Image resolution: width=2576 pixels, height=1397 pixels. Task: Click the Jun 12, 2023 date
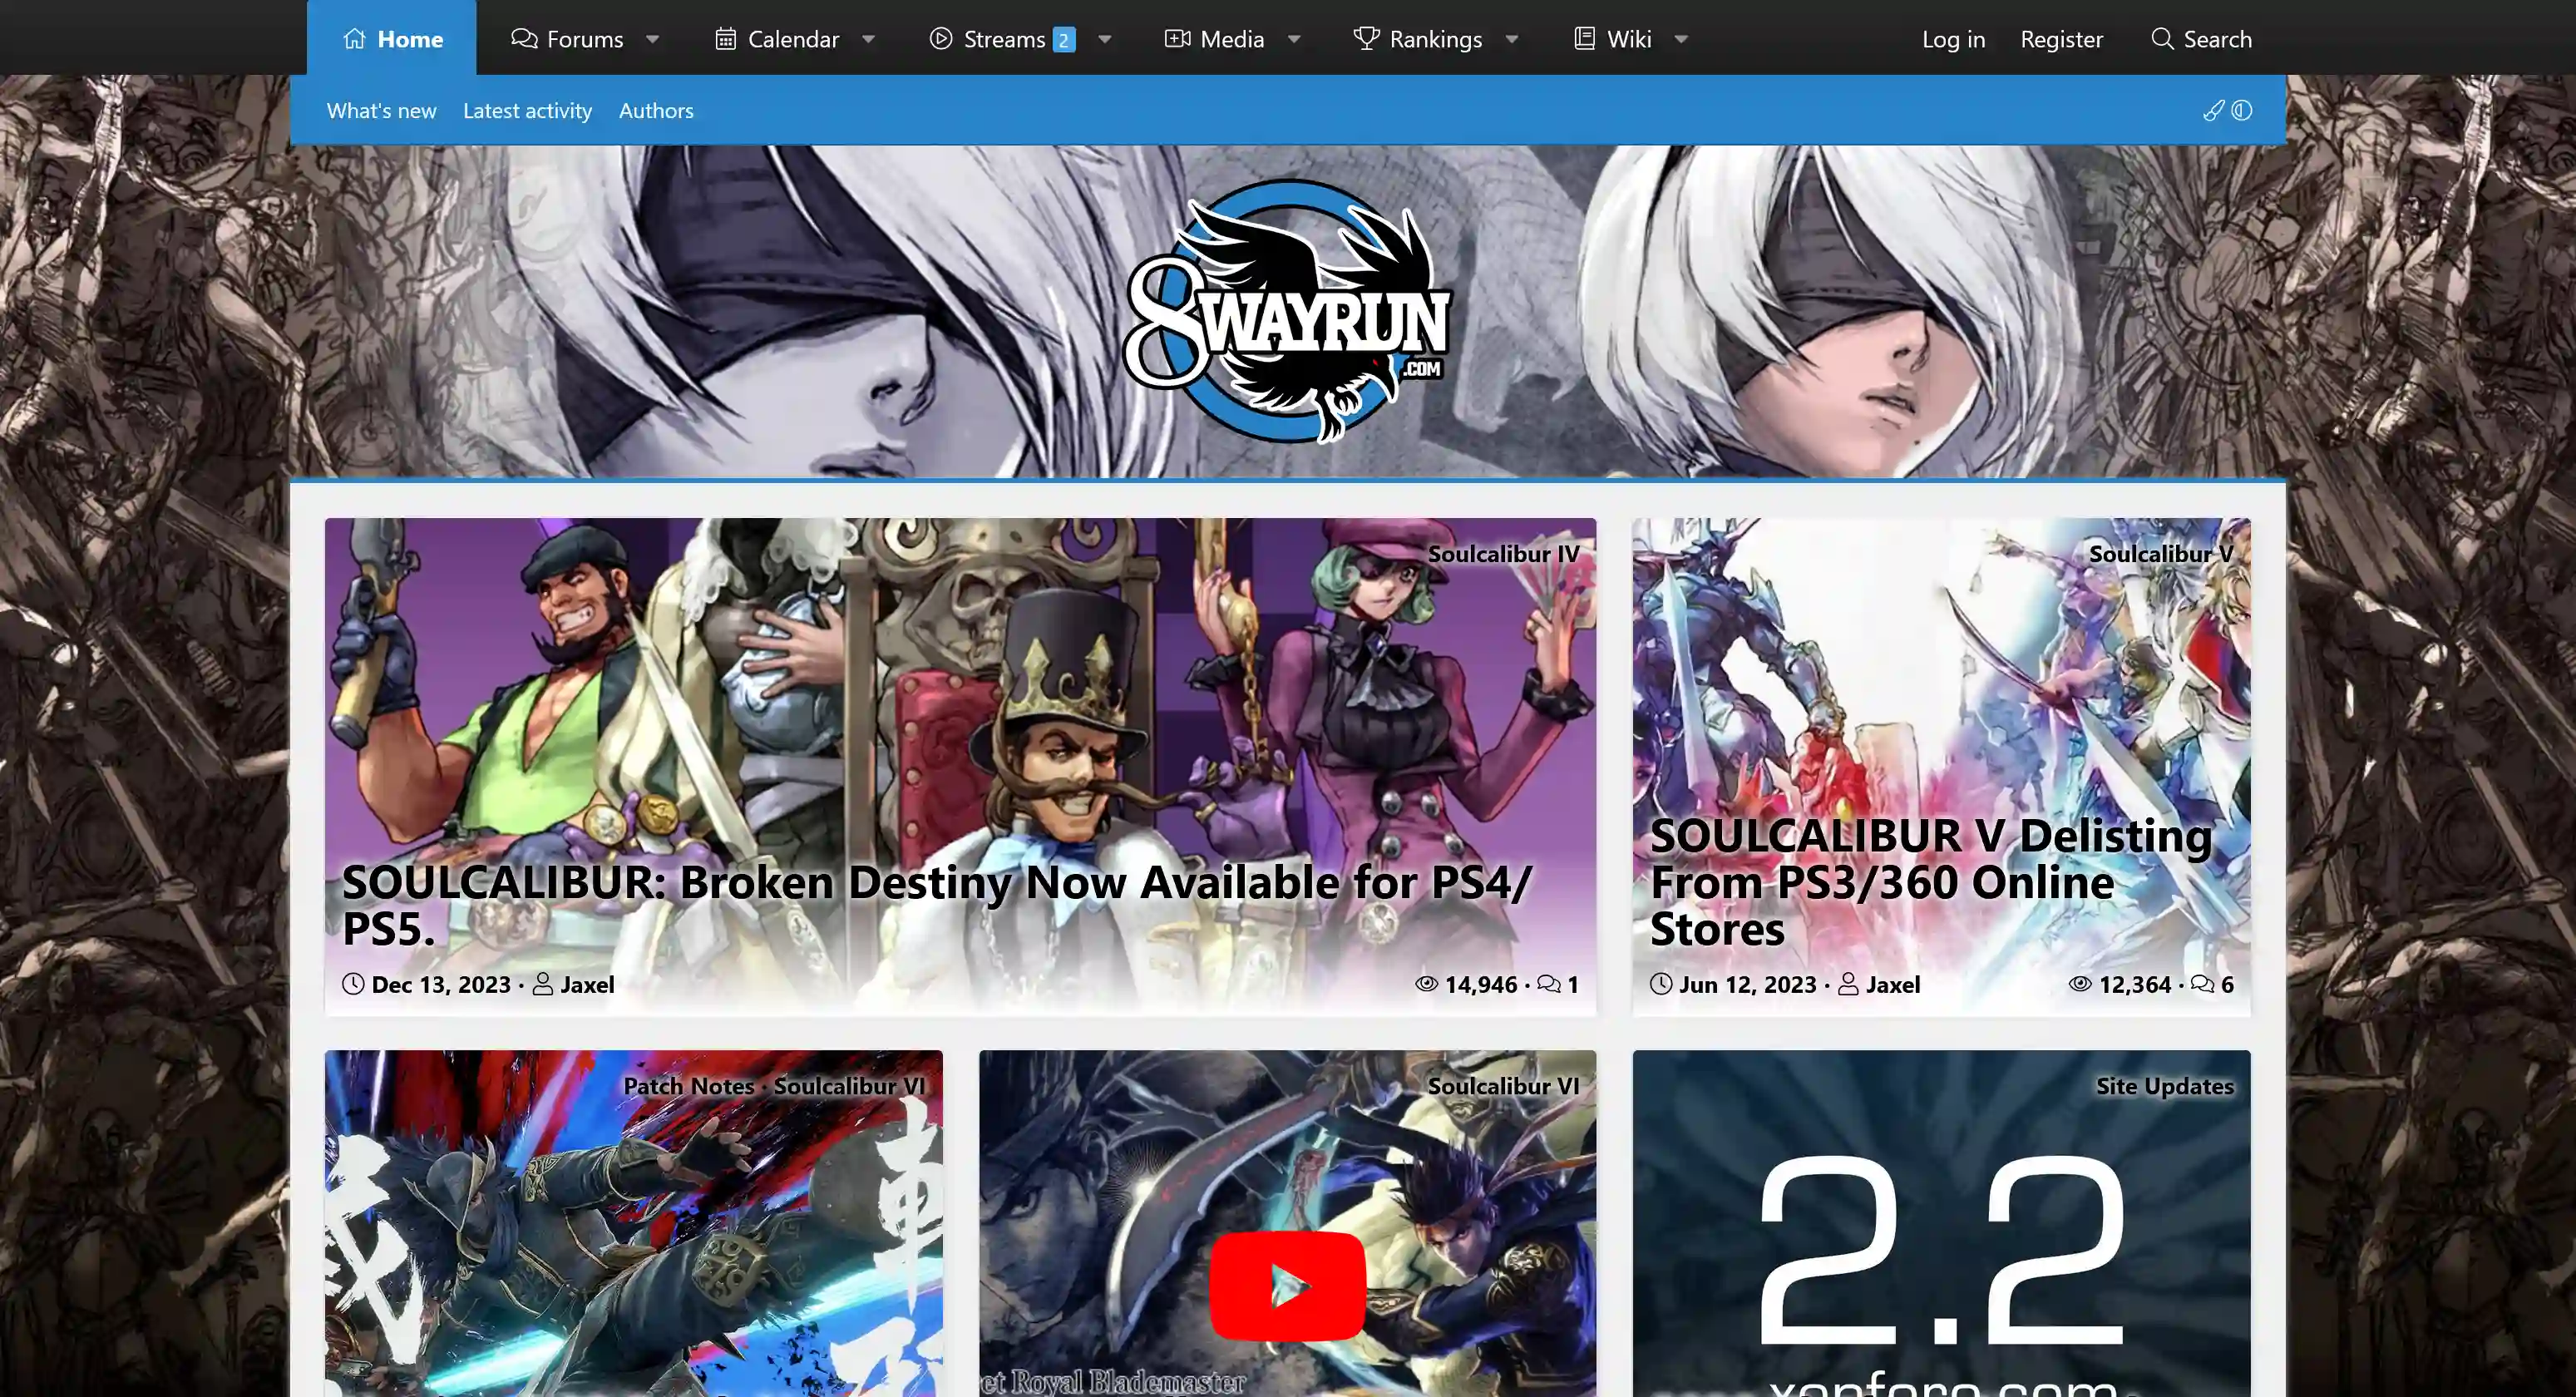click(1747, 984)
